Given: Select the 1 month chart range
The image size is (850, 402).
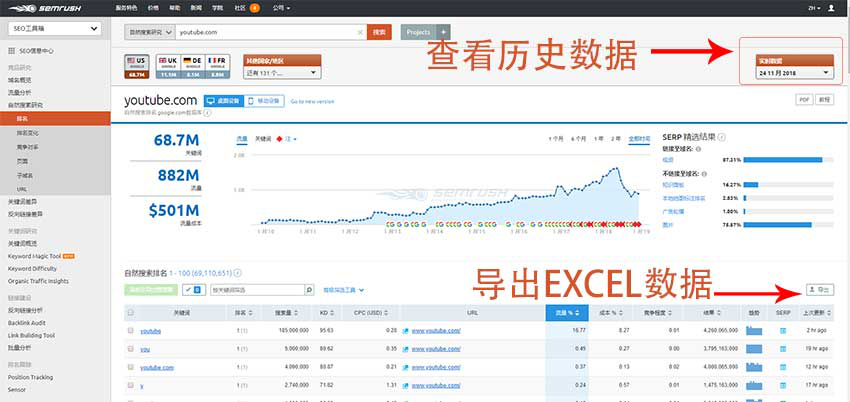Looking at the screenshot, I should point(556,139).
